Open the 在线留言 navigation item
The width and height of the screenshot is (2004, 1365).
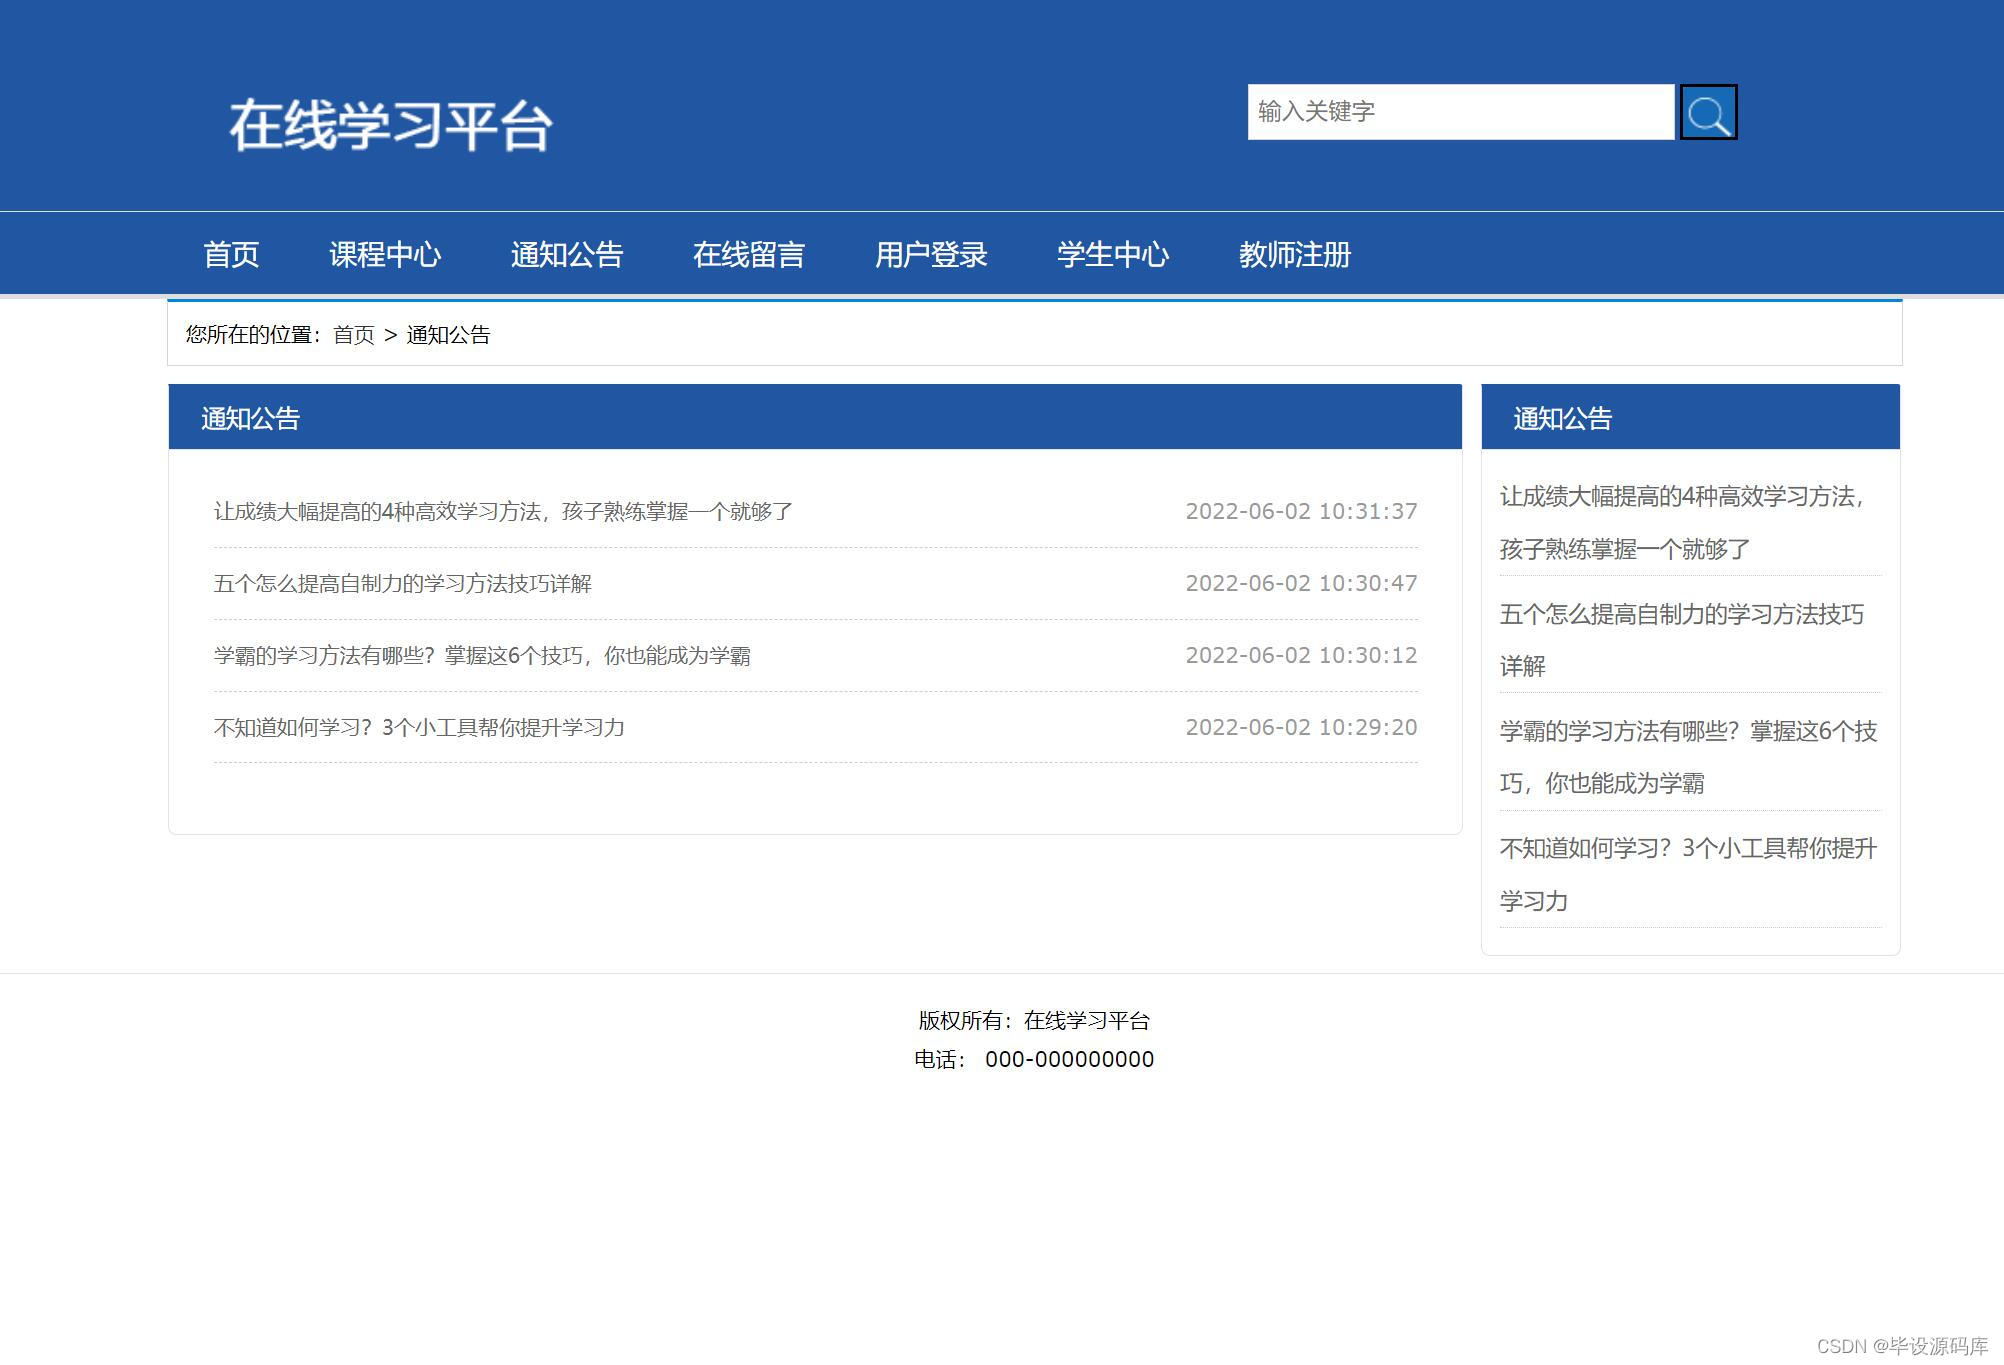click(x=749, y=255)
